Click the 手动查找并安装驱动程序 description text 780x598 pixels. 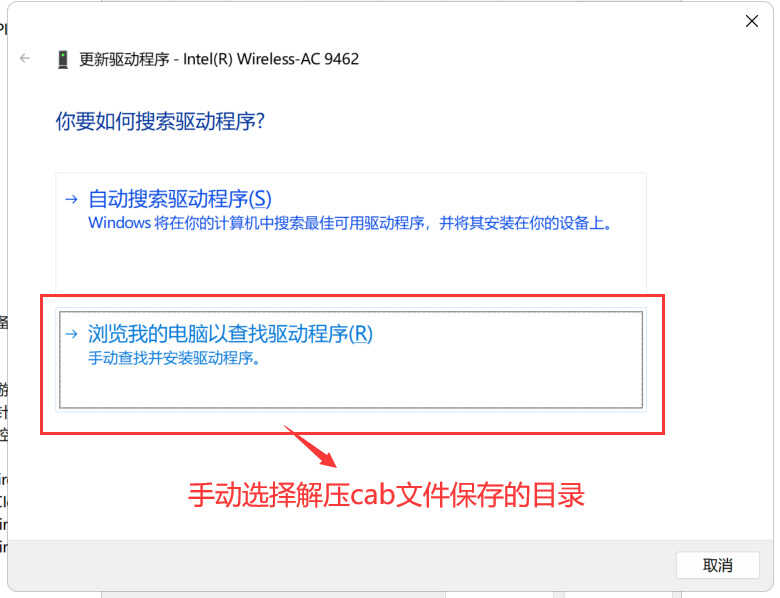174,358
